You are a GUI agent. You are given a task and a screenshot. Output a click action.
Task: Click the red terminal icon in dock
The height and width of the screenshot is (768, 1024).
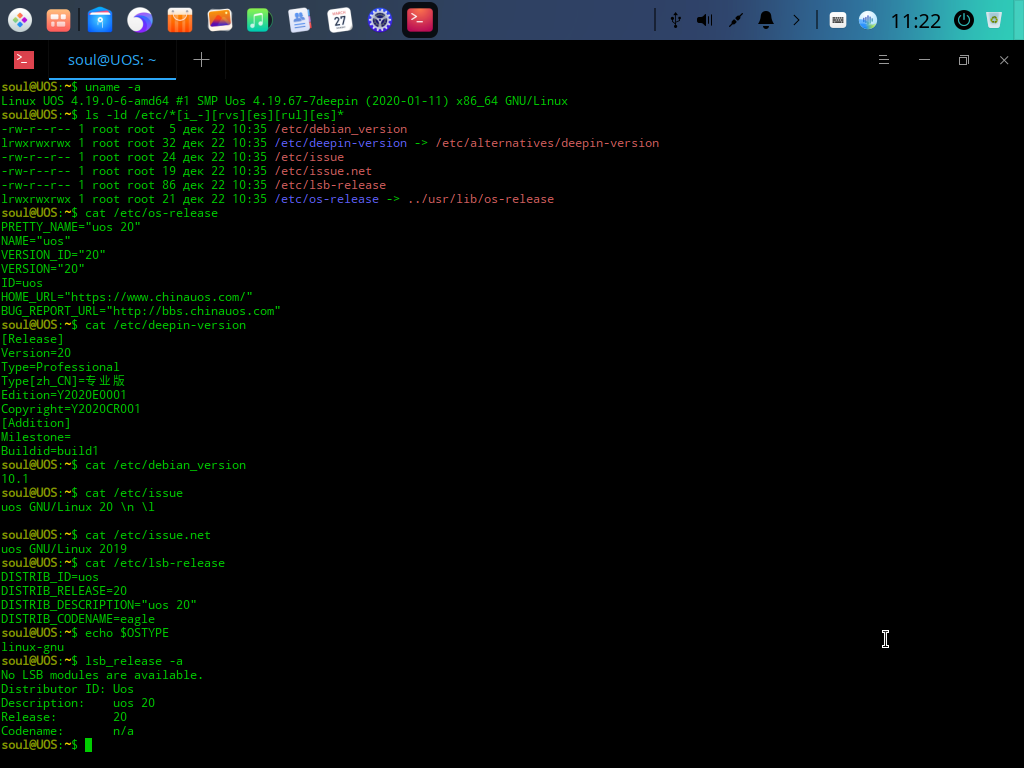click(419, 20)
